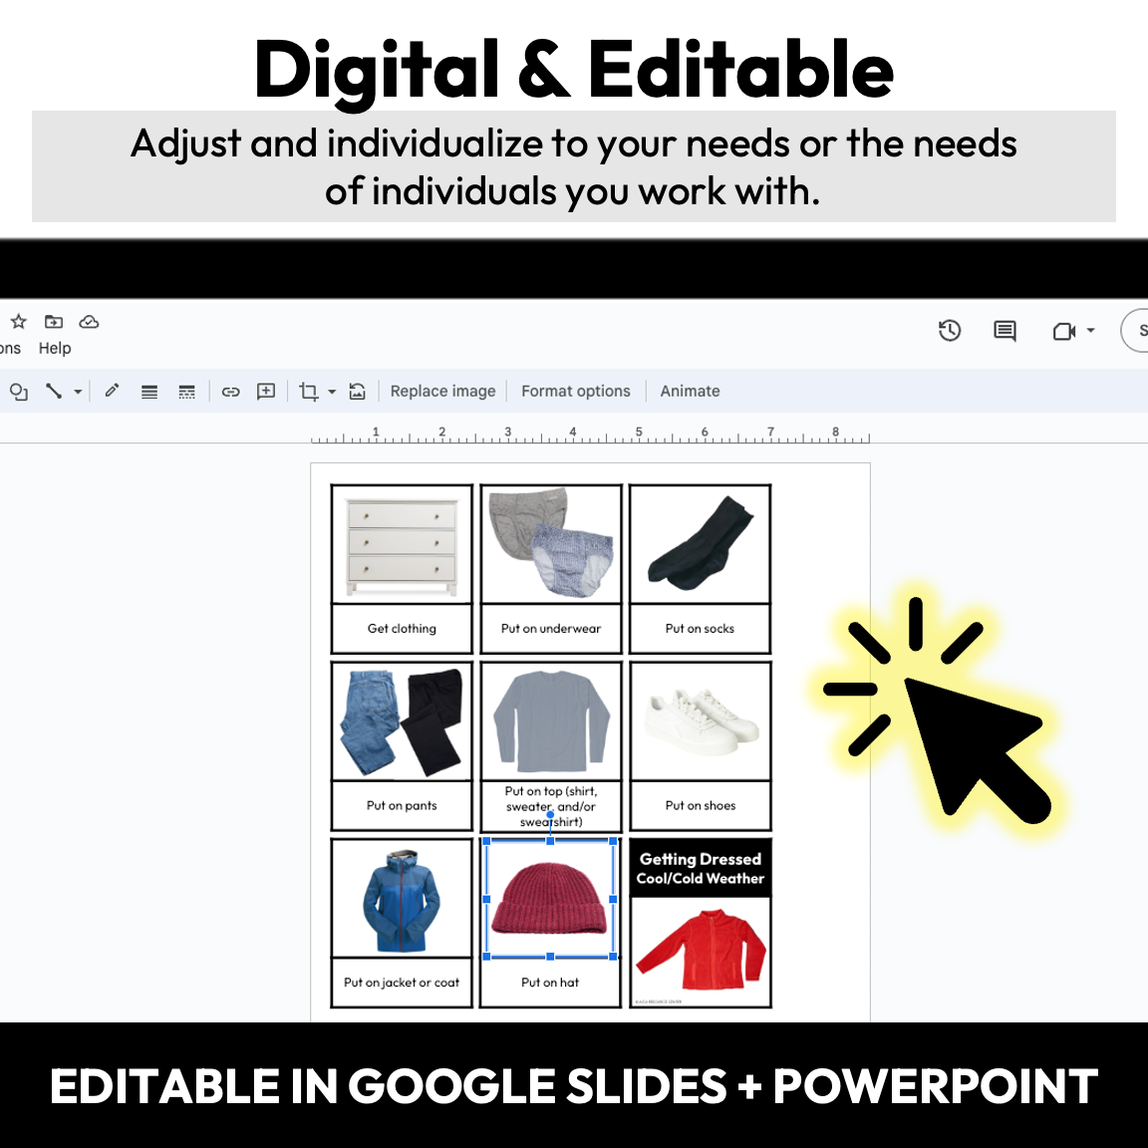This screenshot has height=1148, width=1148.
Task: Add a comment with the plus-bubble icon
Action: tap(266, 392)
